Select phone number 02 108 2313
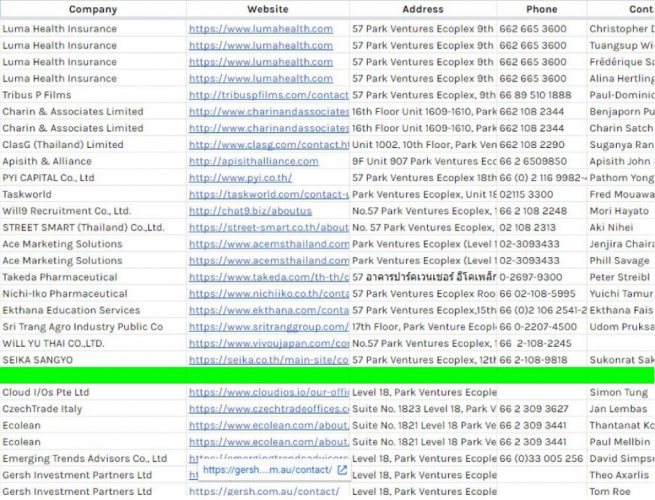This screenshot has width=655, height=500. [x=542, y=228]
